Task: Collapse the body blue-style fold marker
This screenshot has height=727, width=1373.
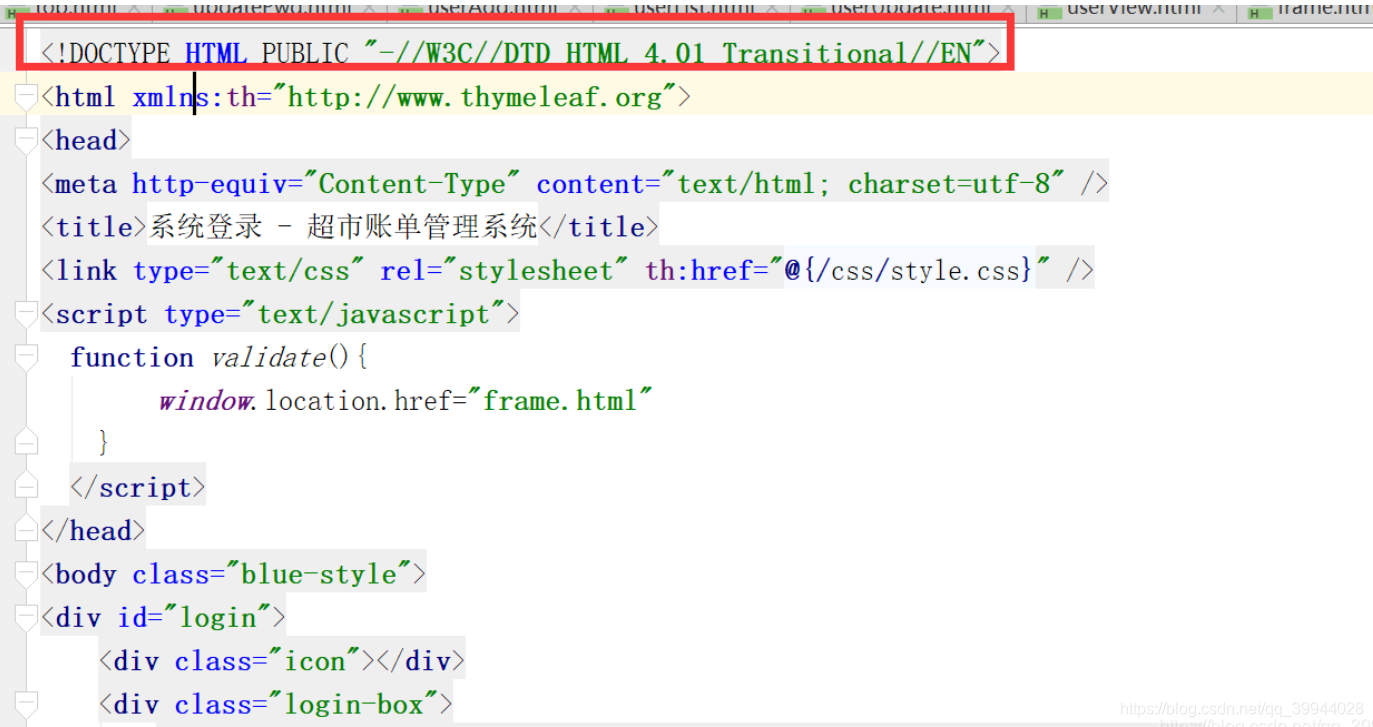Action: click(26, 574)
